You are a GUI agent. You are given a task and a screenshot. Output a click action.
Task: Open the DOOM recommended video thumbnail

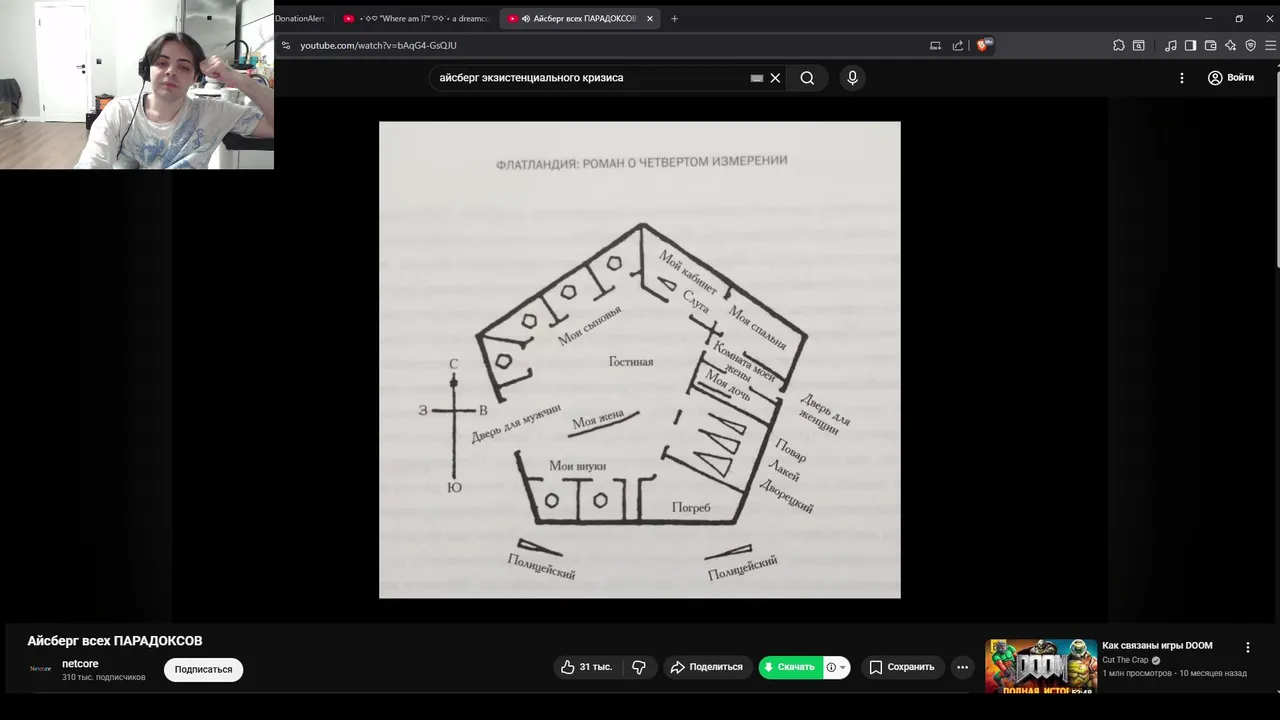click(x=1041, y=667)
